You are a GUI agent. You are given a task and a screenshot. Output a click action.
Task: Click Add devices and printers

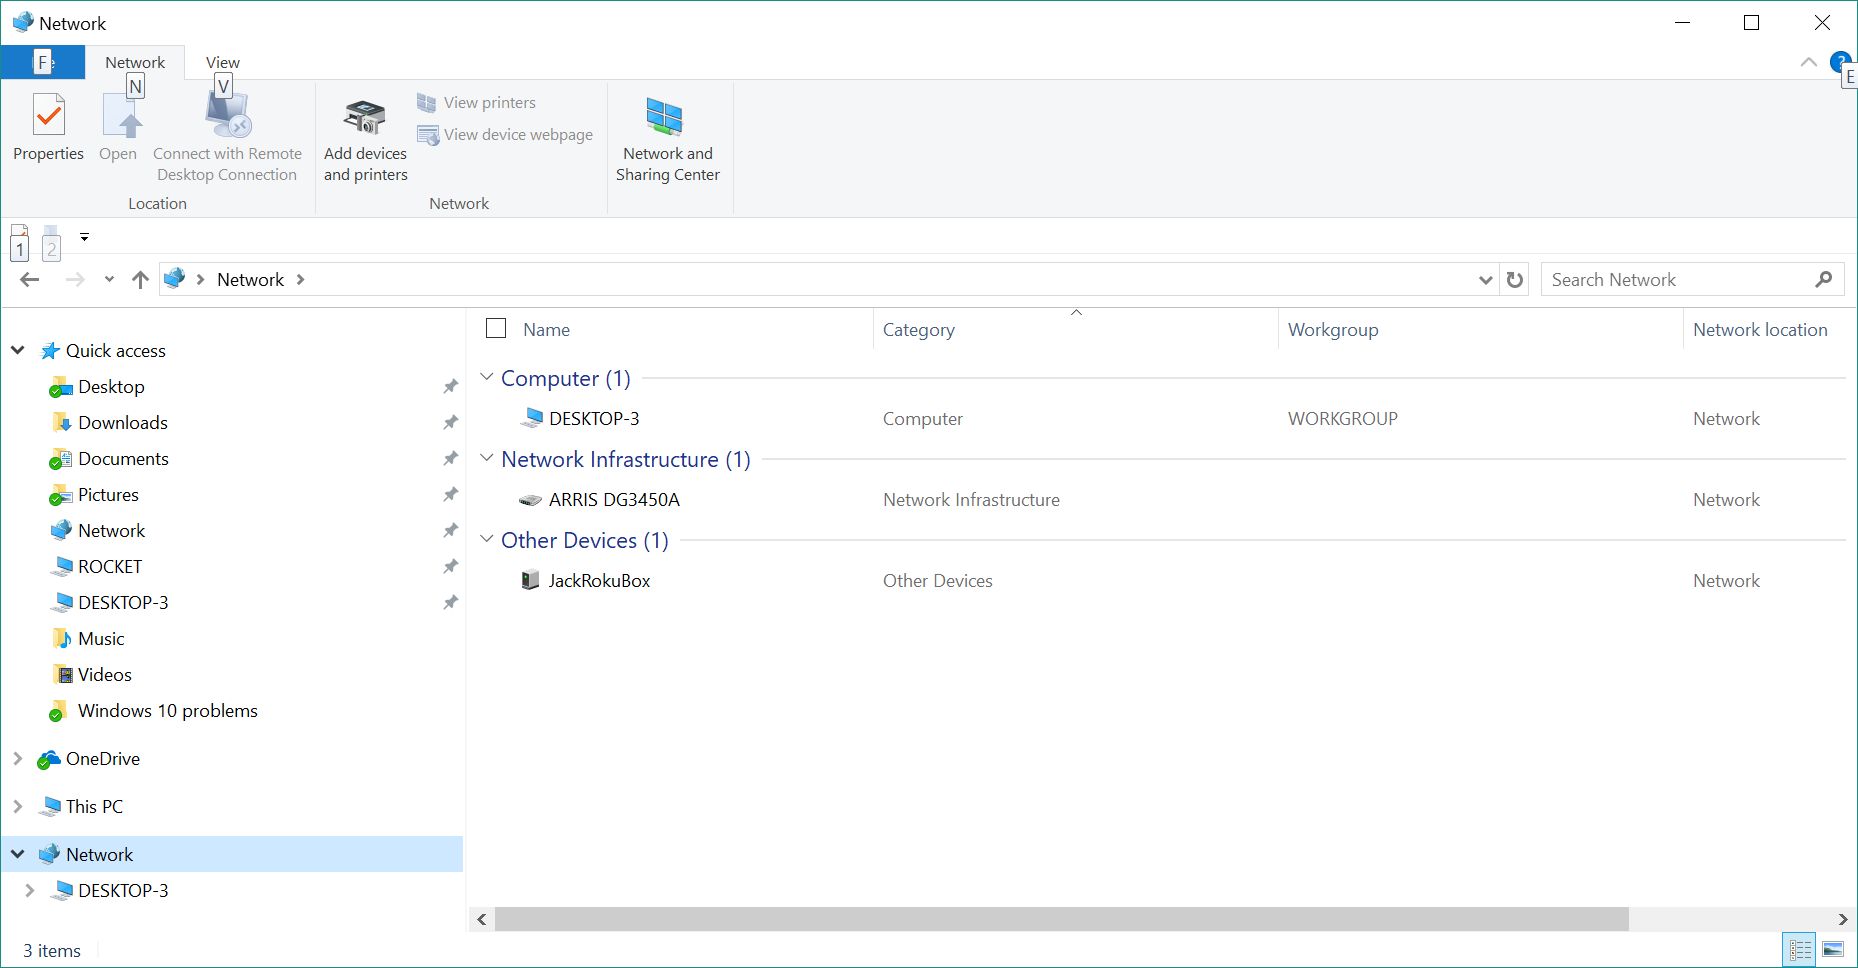pos(365,139)
